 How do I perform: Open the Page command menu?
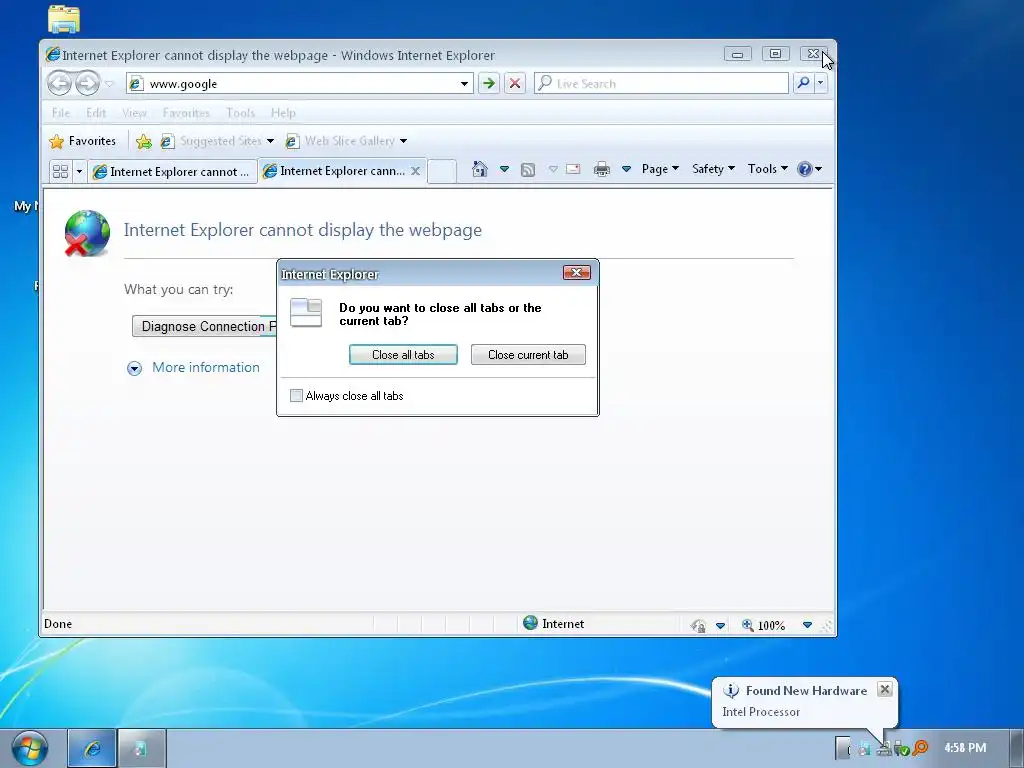tap(660, 169)
